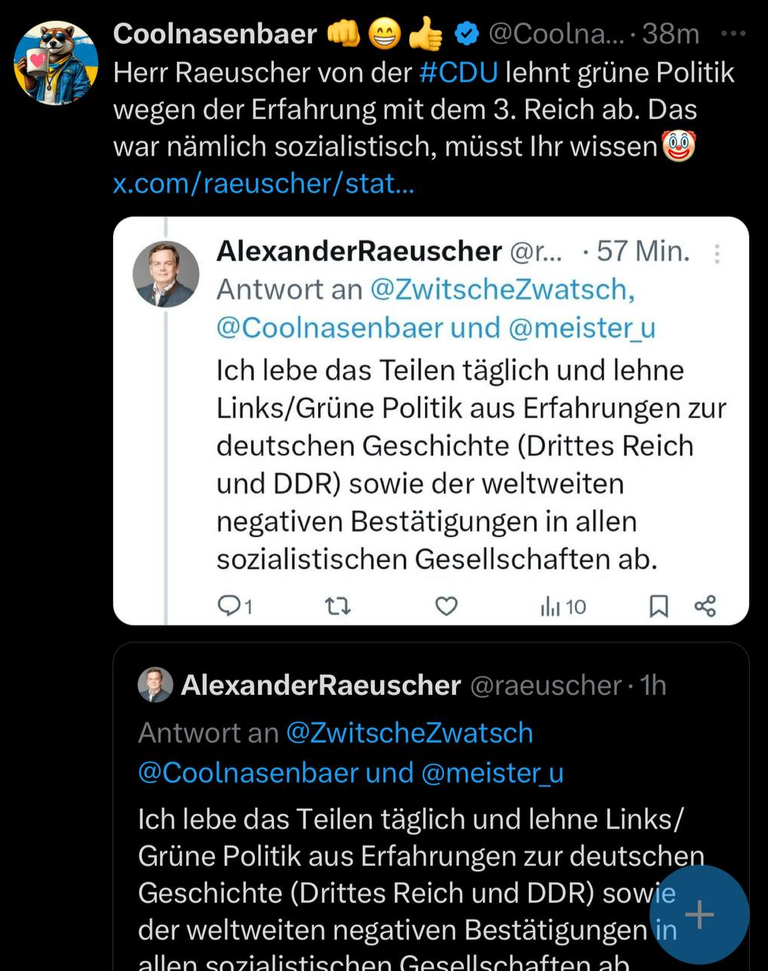Tap the blue compose plus button
768x971 pixels.
click(699, 914)
